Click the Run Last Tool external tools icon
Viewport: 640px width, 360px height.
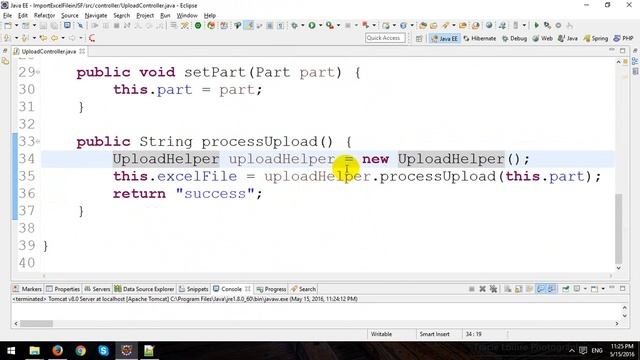[330, 25]
